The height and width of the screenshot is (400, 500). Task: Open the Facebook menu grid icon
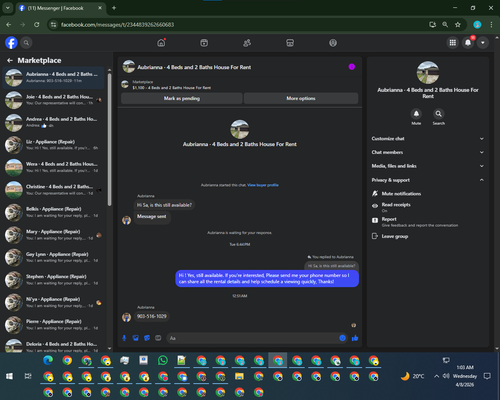[x=453, y=43]
